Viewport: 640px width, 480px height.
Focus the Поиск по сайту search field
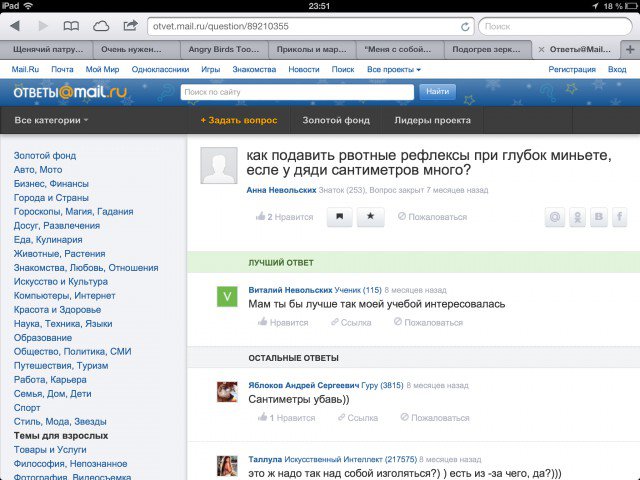297,92
